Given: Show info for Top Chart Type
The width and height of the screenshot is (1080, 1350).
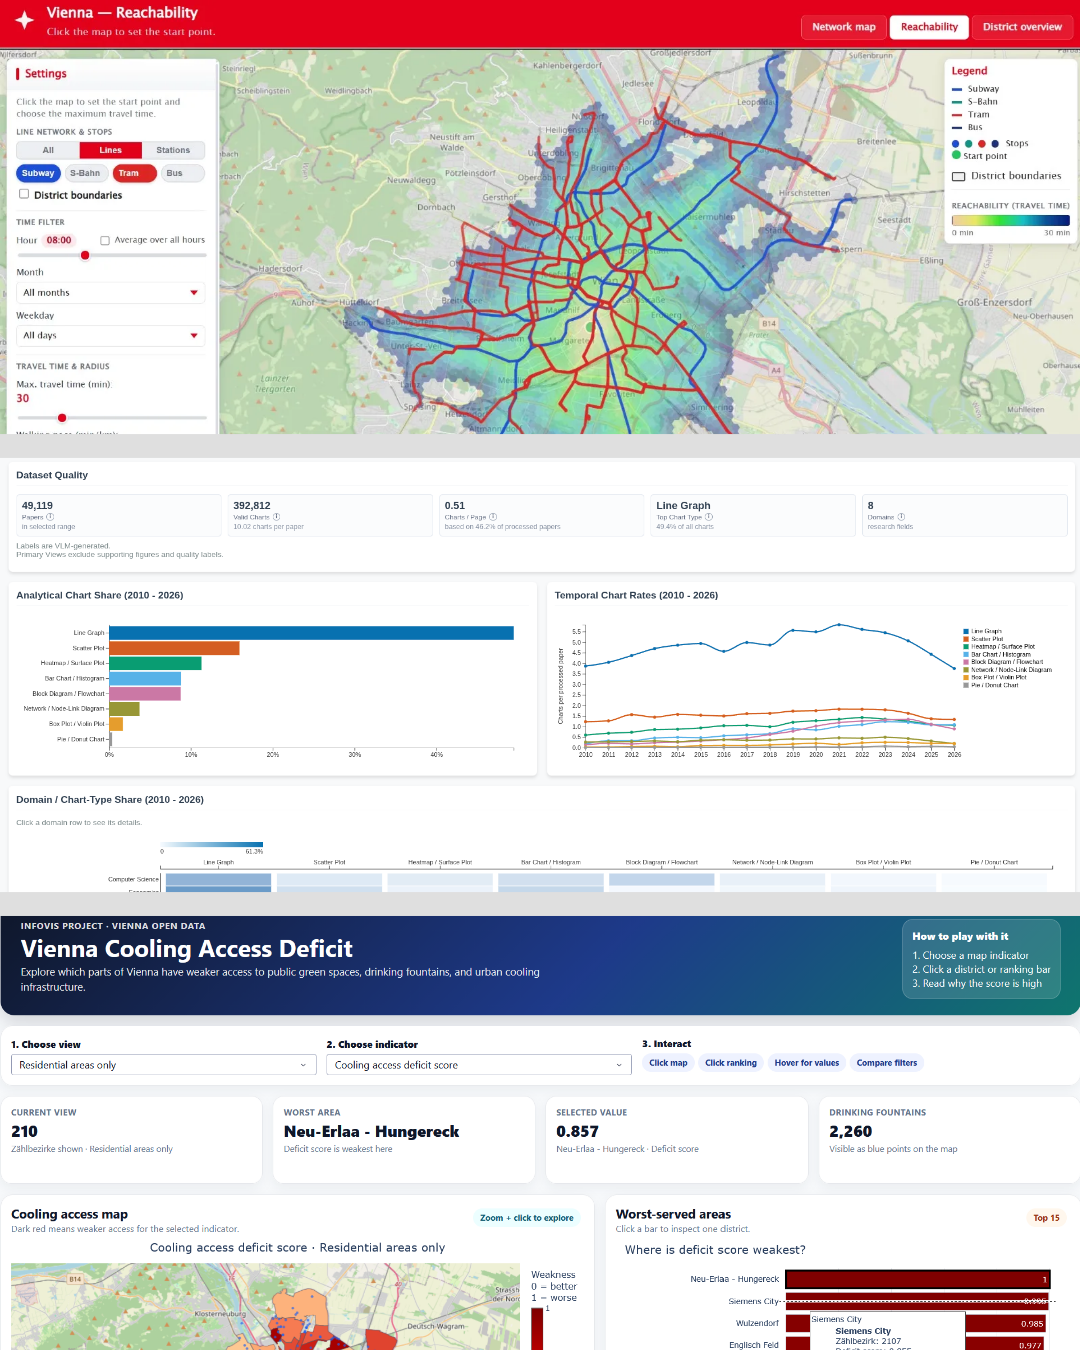Looking at the screenshot, I should point(709,517).
